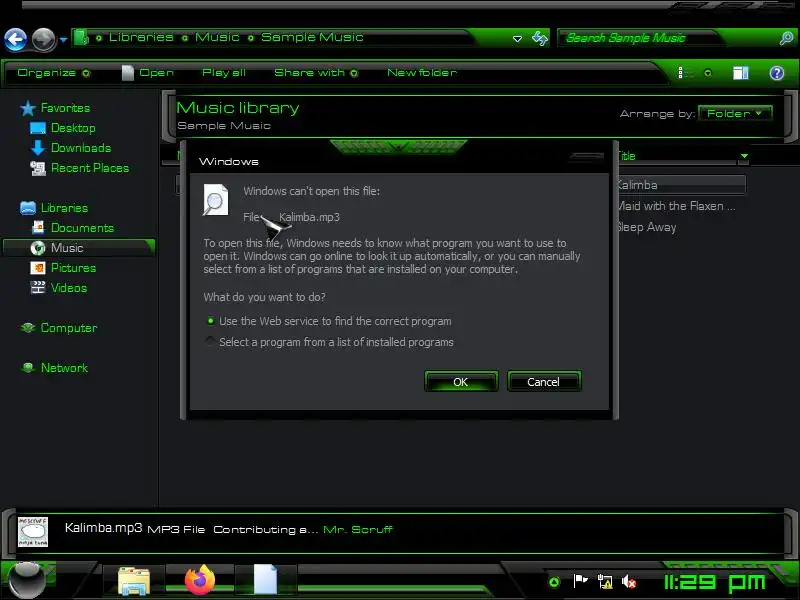This screenshot has height=600, width=800.
Task: Click the 11:29 pm taskbar clock
Action: coord(714,582)
